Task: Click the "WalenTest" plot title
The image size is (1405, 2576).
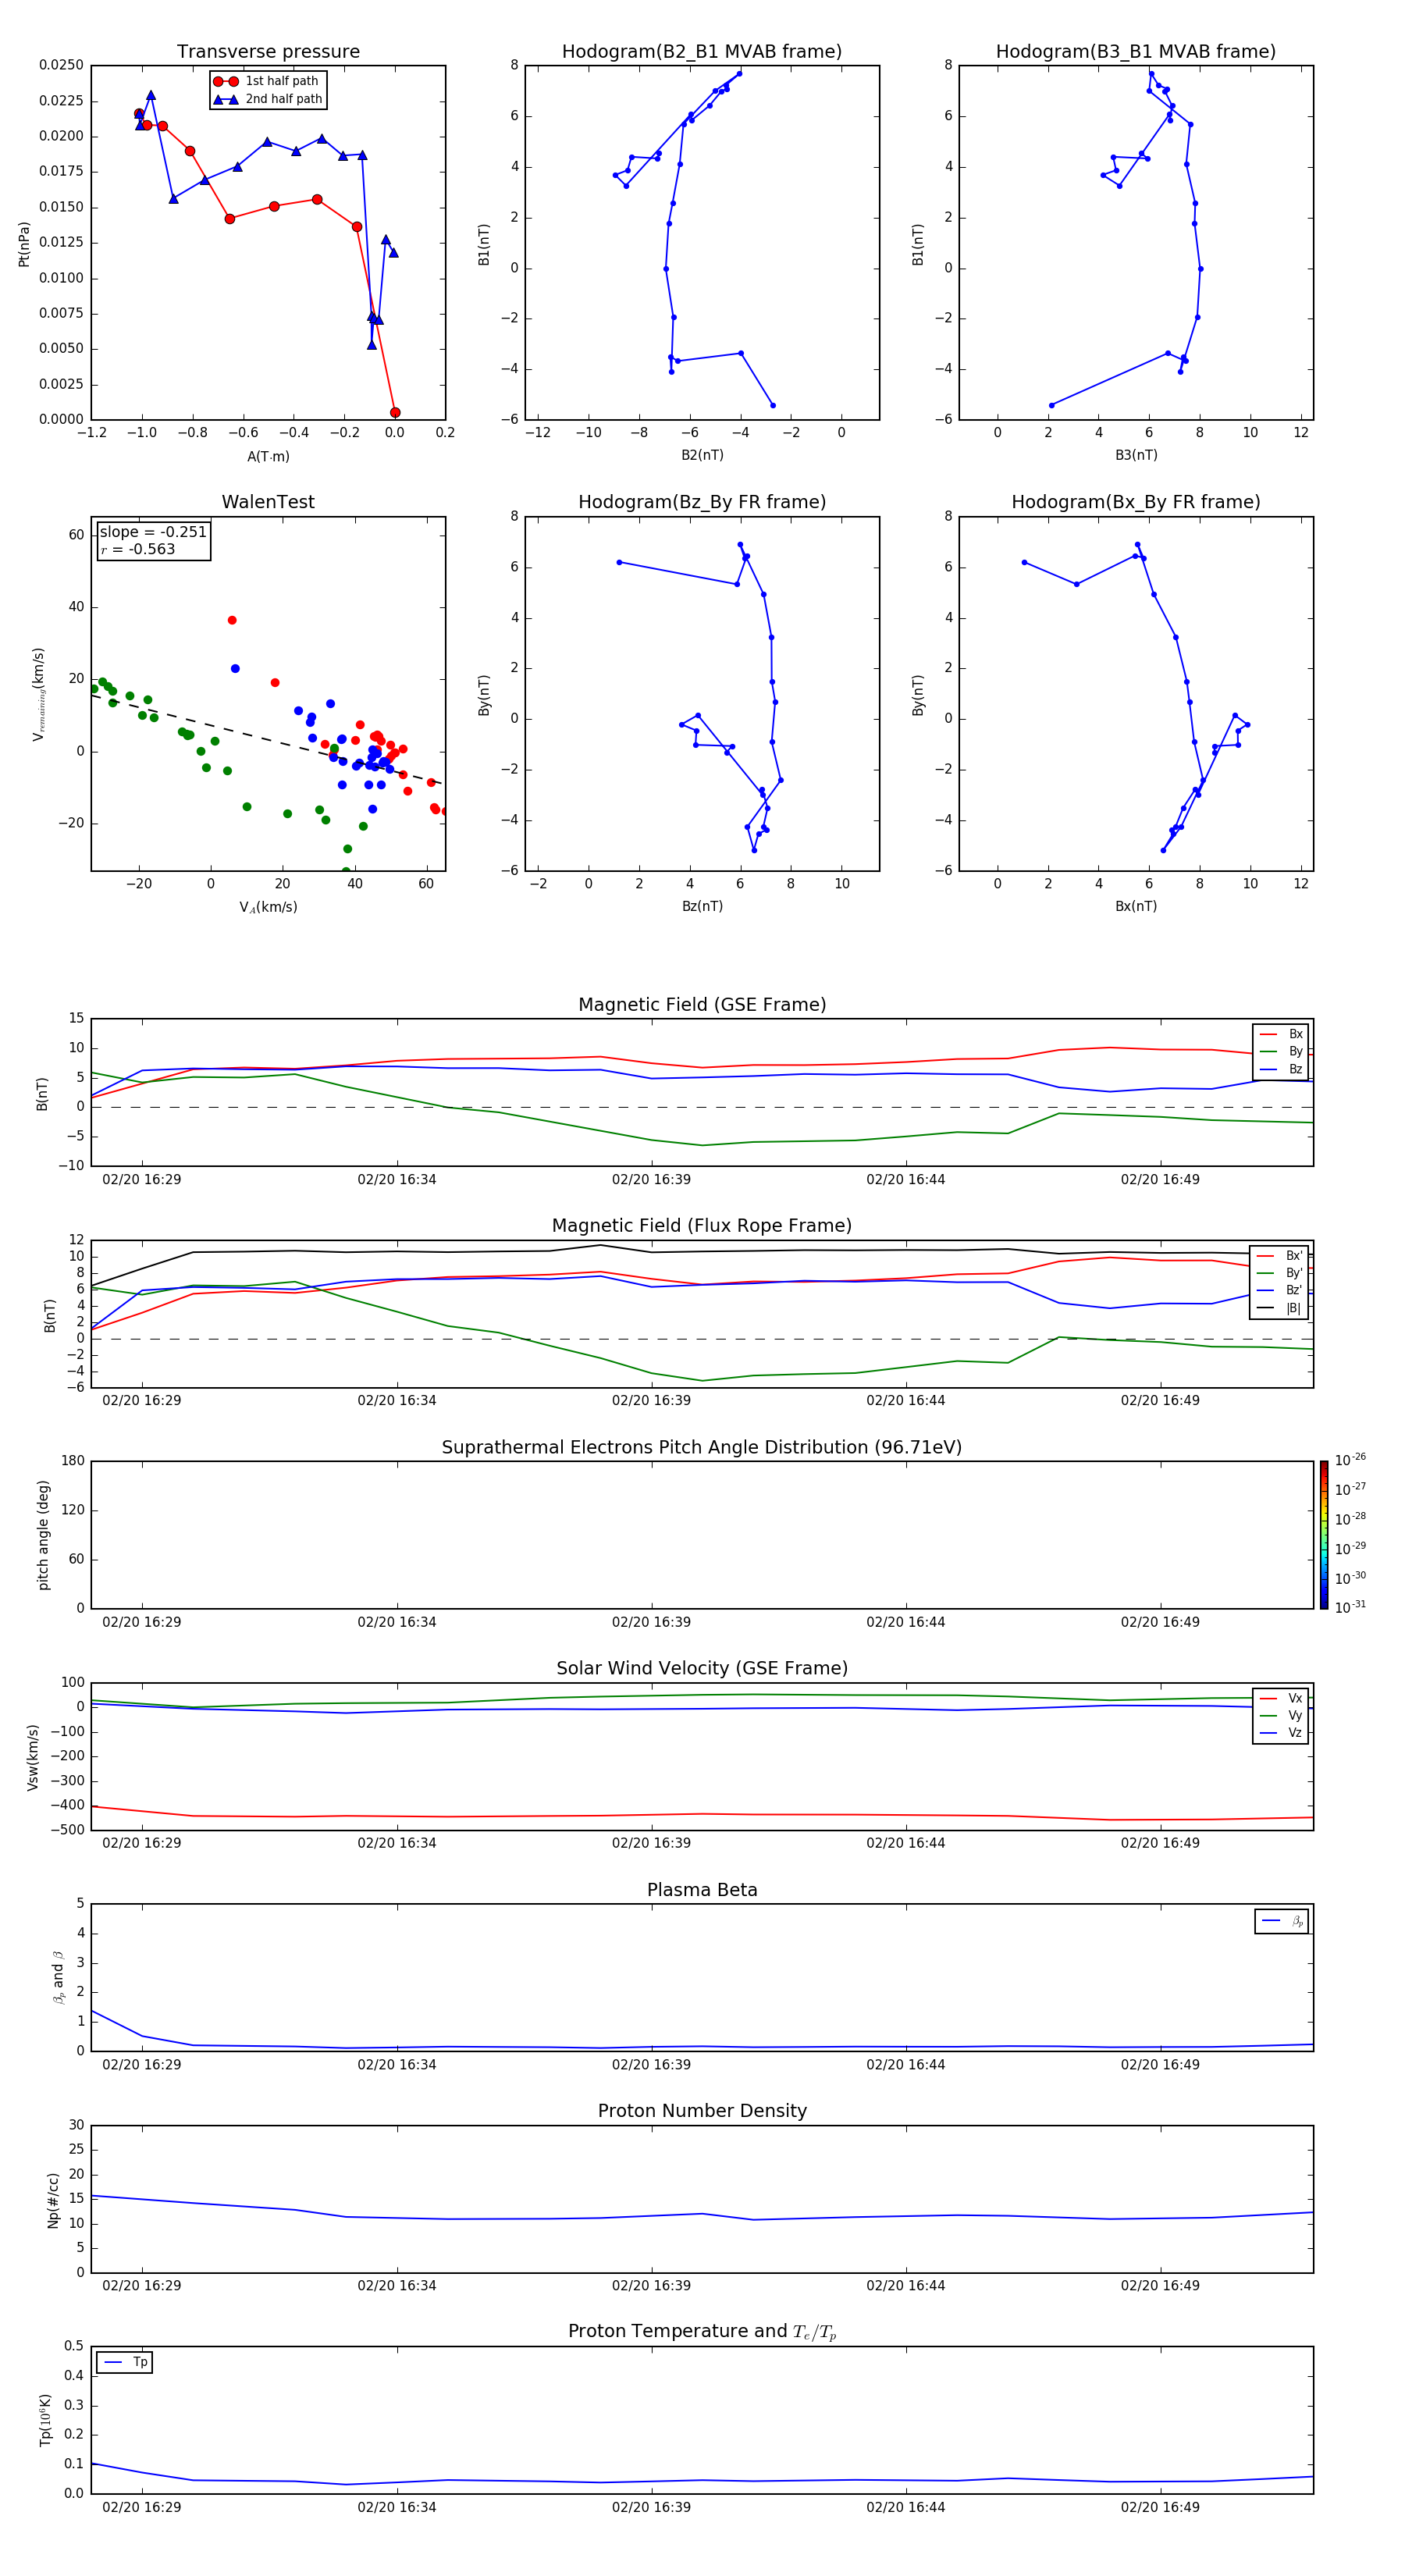Action: (x=268, y=502)
